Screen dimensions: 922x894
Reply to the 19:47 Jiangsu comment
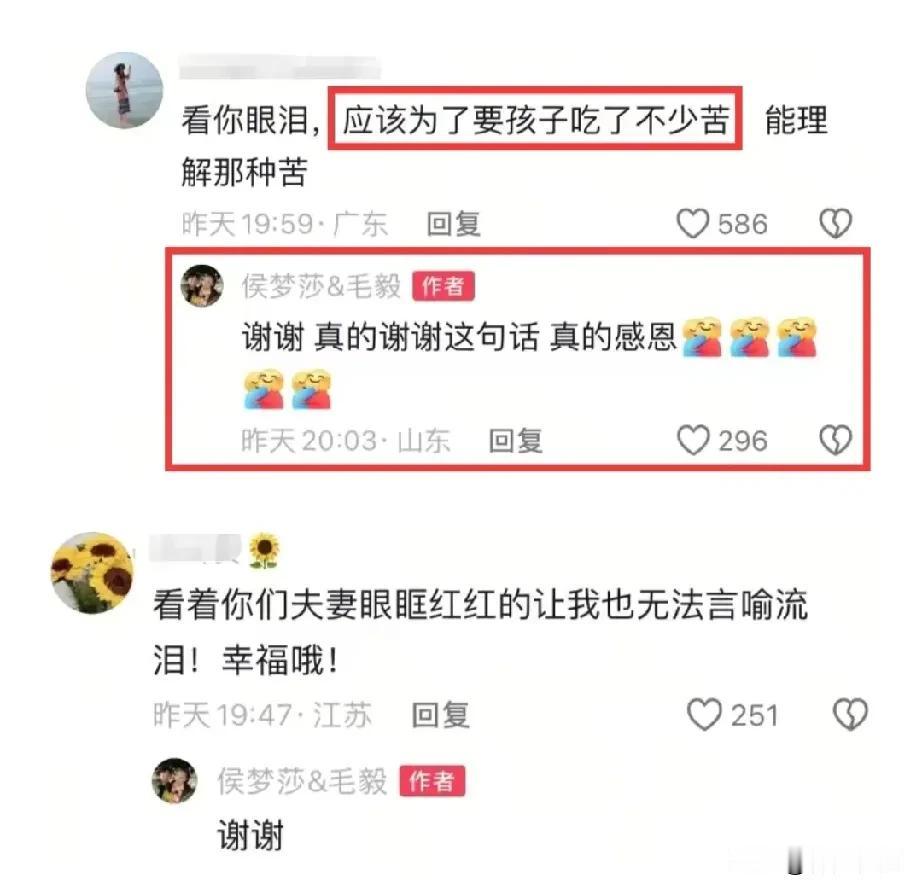pyautogui.click(x=440, y=715)
